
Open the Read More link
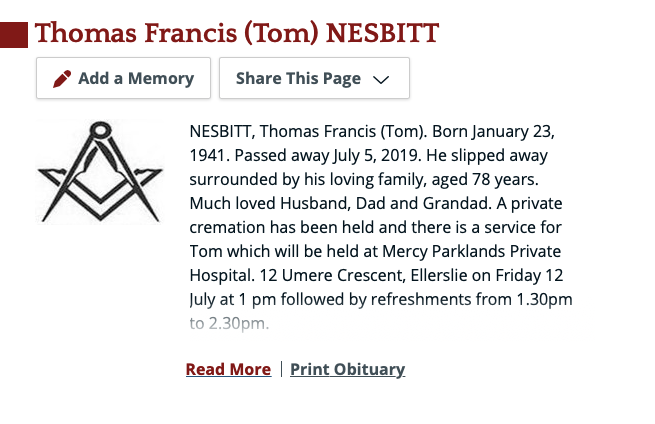coord(228,370)
